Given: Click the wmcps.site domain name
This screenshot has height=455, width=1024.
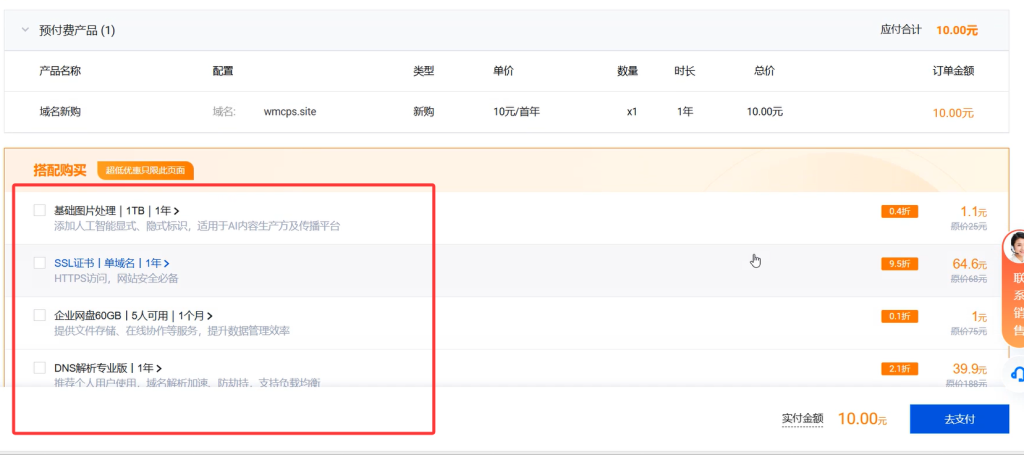Looking at the screenshot, I should tap(289, 112).
